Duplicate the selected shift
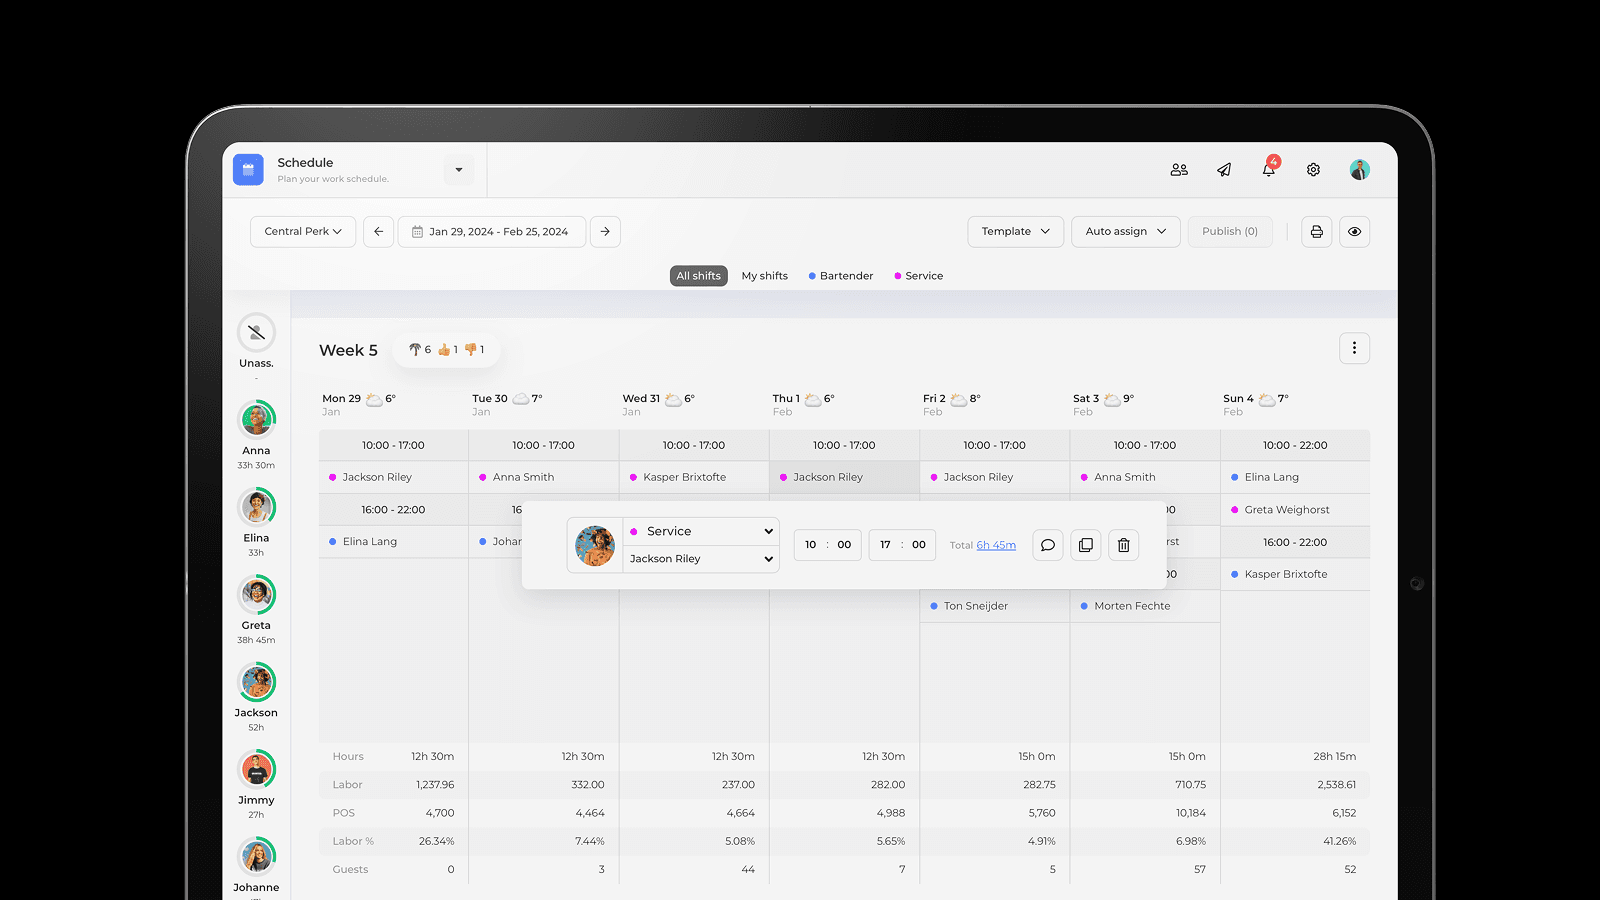Viewport: 1600px width, 900px height. pyautogui.click(x=1086, y=545)
